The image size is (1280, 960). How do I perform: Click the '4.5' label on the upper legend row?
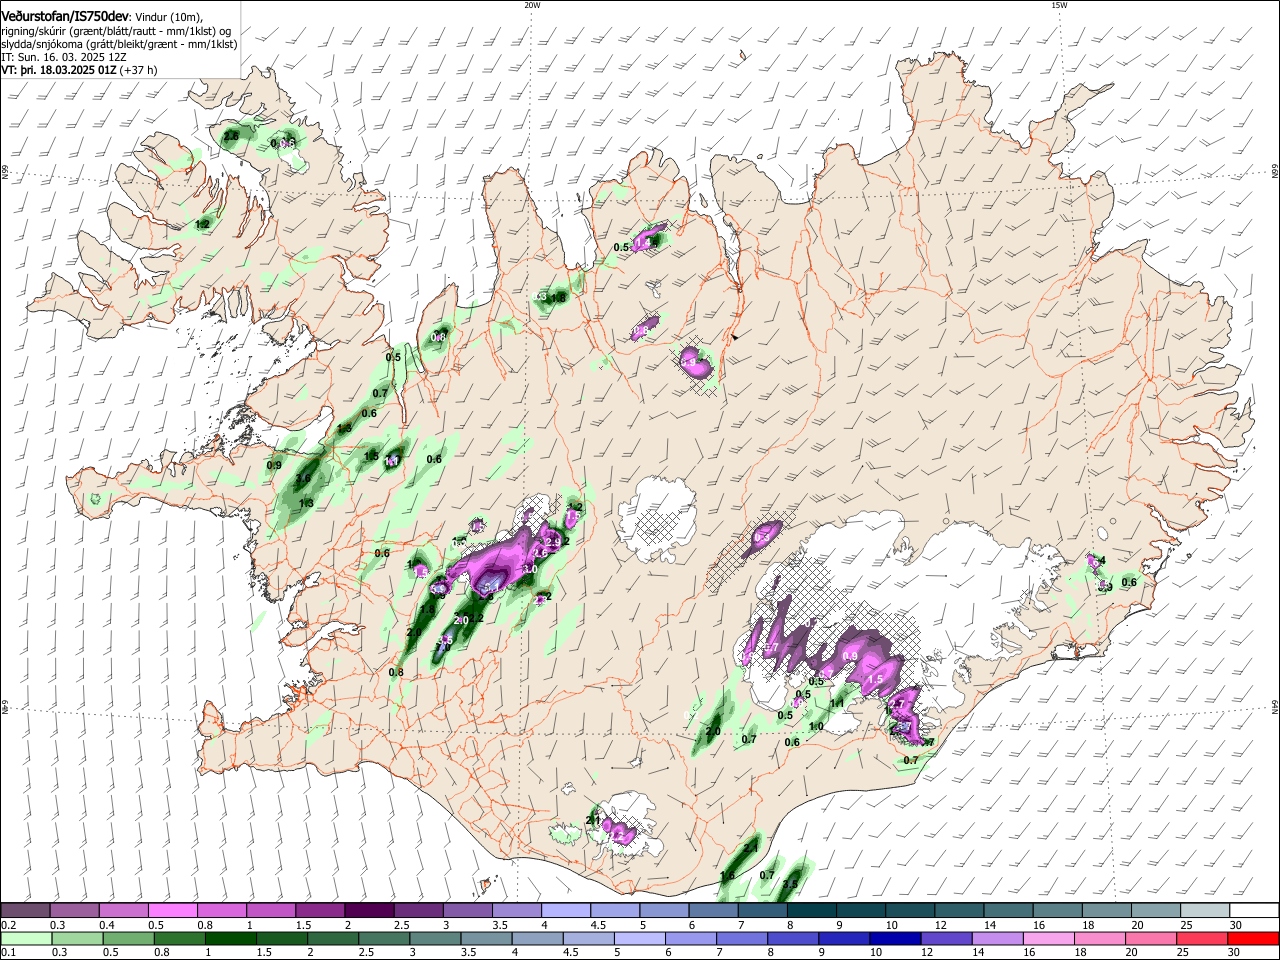pyautogui.click(x=597, y=925)
